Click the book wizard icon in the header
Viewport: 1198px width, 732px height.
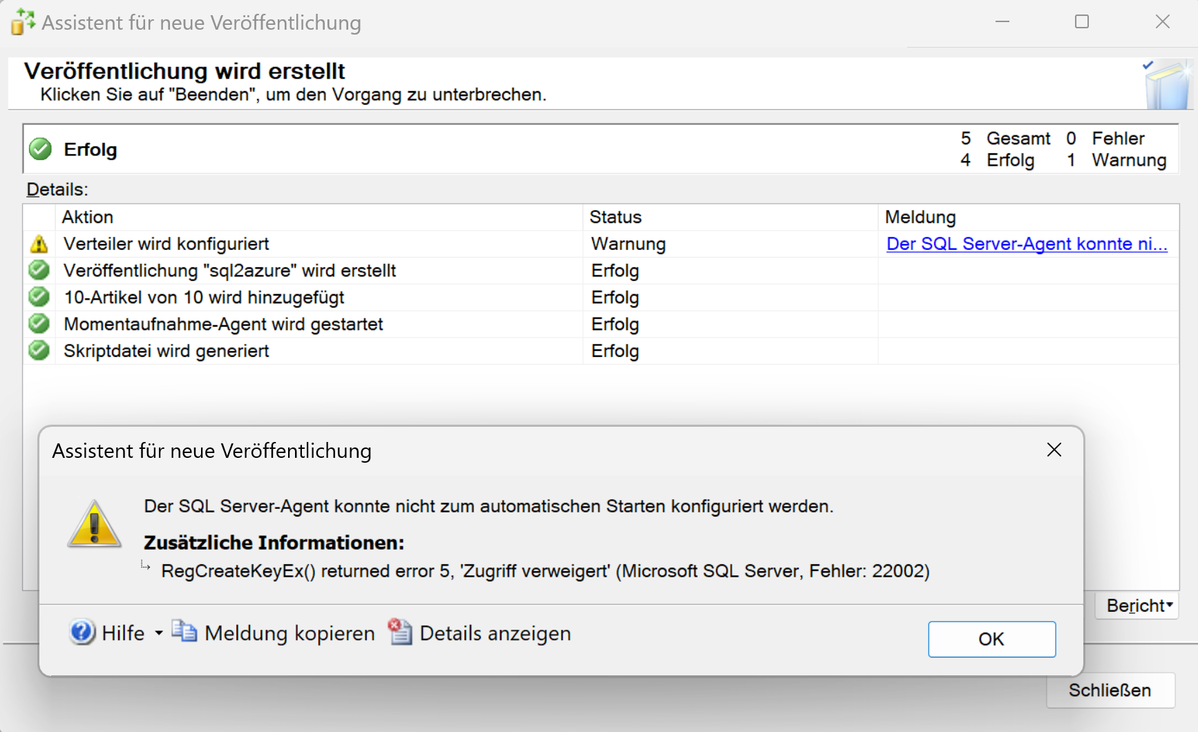coord(1167,84)
